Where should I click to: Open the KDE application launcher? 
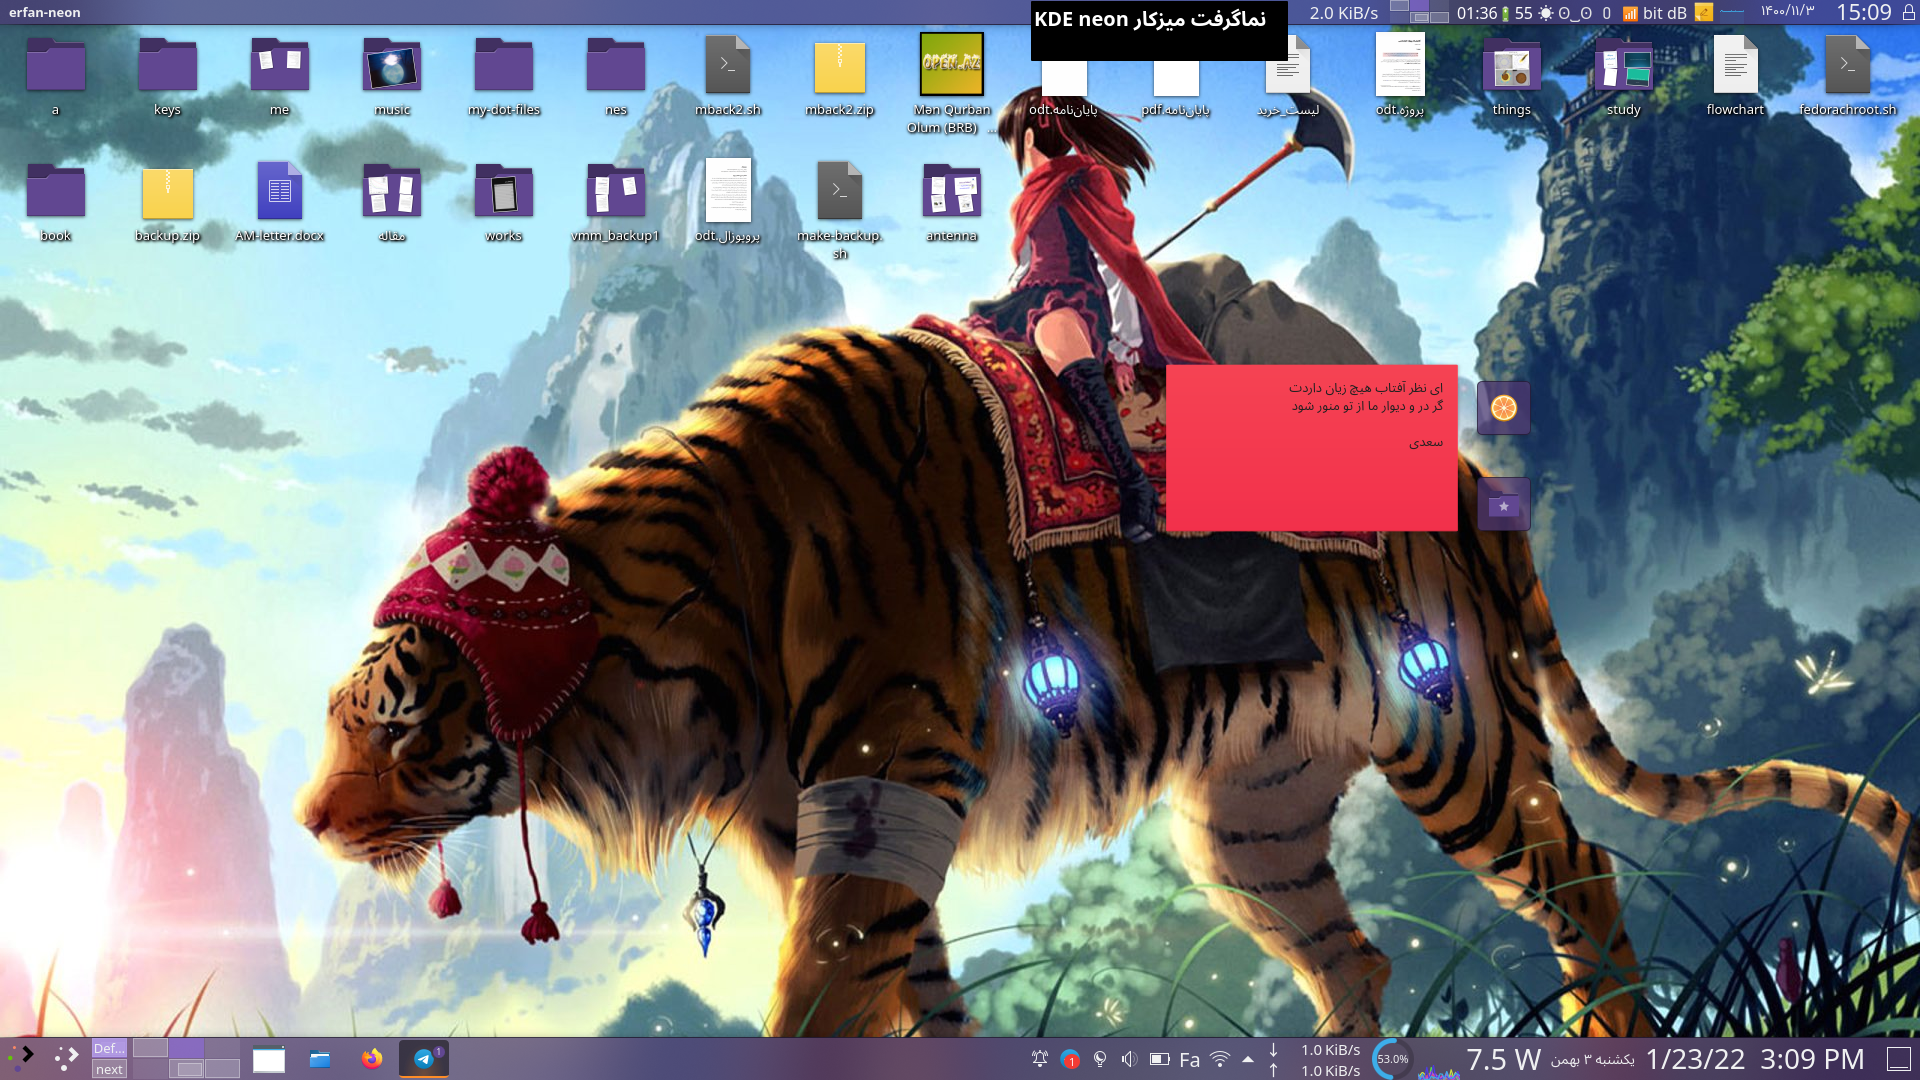click(x=22, y=1058)
